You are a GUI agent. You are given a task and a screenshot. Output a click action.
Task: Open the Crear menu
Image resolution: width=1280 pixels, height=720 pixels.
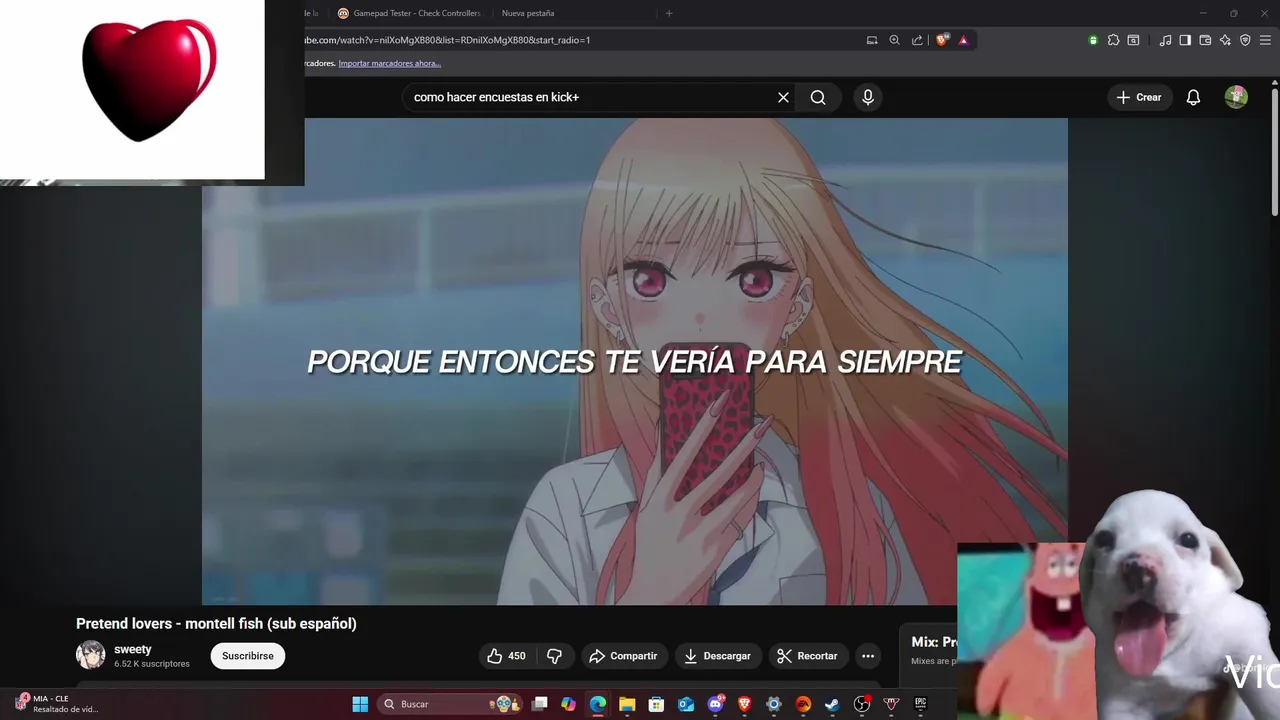(1139, 97)
